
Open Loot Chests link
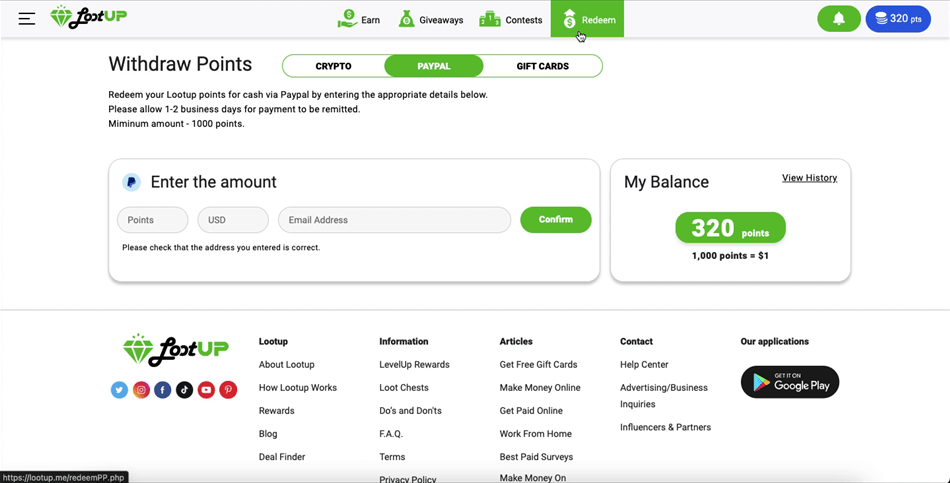click(404, 387)
